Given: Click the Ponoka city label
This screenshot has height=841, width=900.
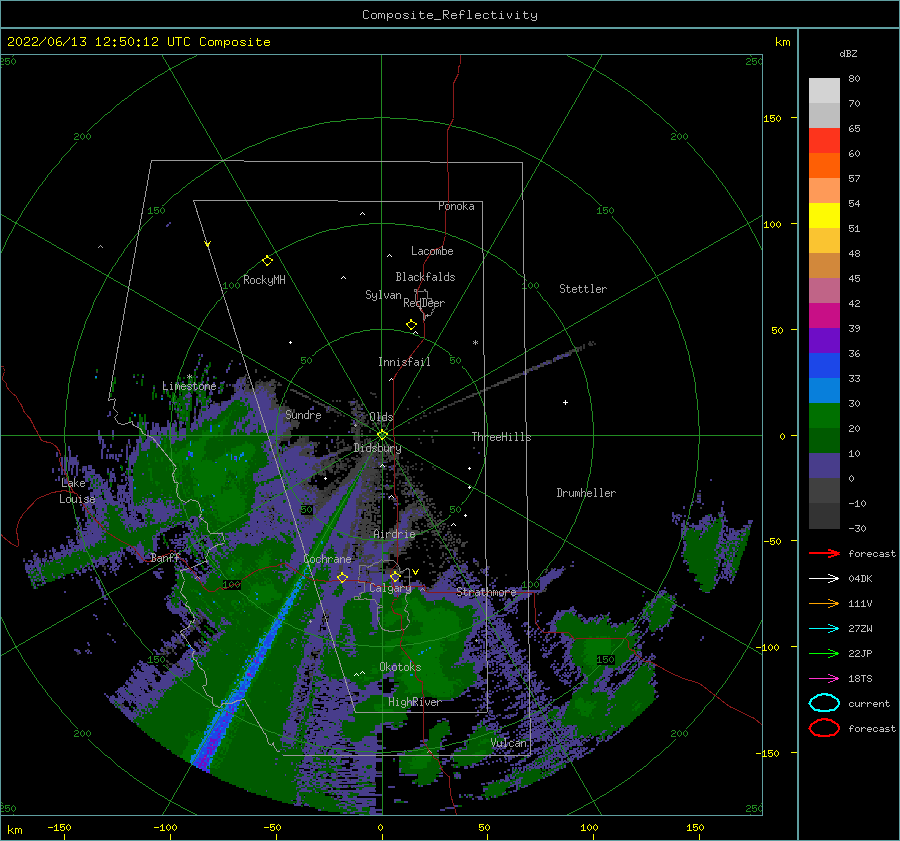Looking at the screenshot, I should 456,206.
